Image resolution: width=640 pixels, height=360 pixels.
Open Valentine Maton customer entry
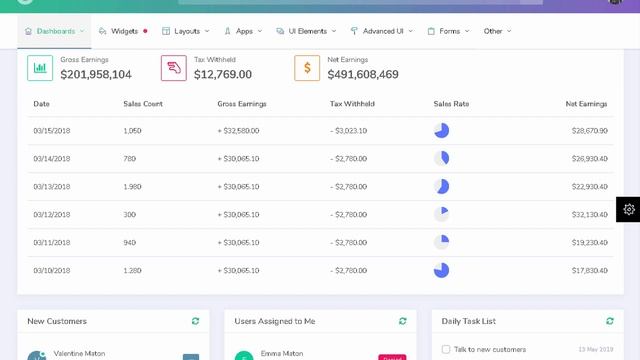pyautogui.click(x=79, y=353)
